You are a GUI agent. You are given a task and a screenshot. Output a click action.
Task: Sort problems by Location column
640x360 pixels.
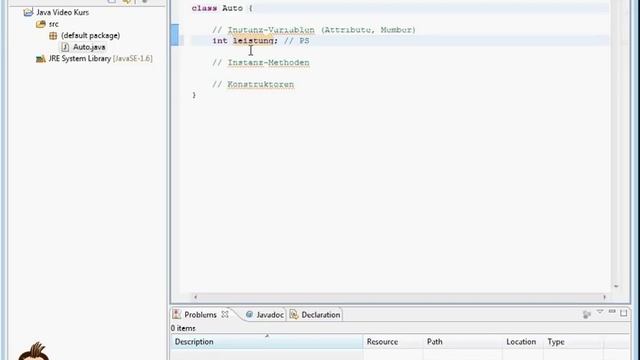(x=523, y=342)
